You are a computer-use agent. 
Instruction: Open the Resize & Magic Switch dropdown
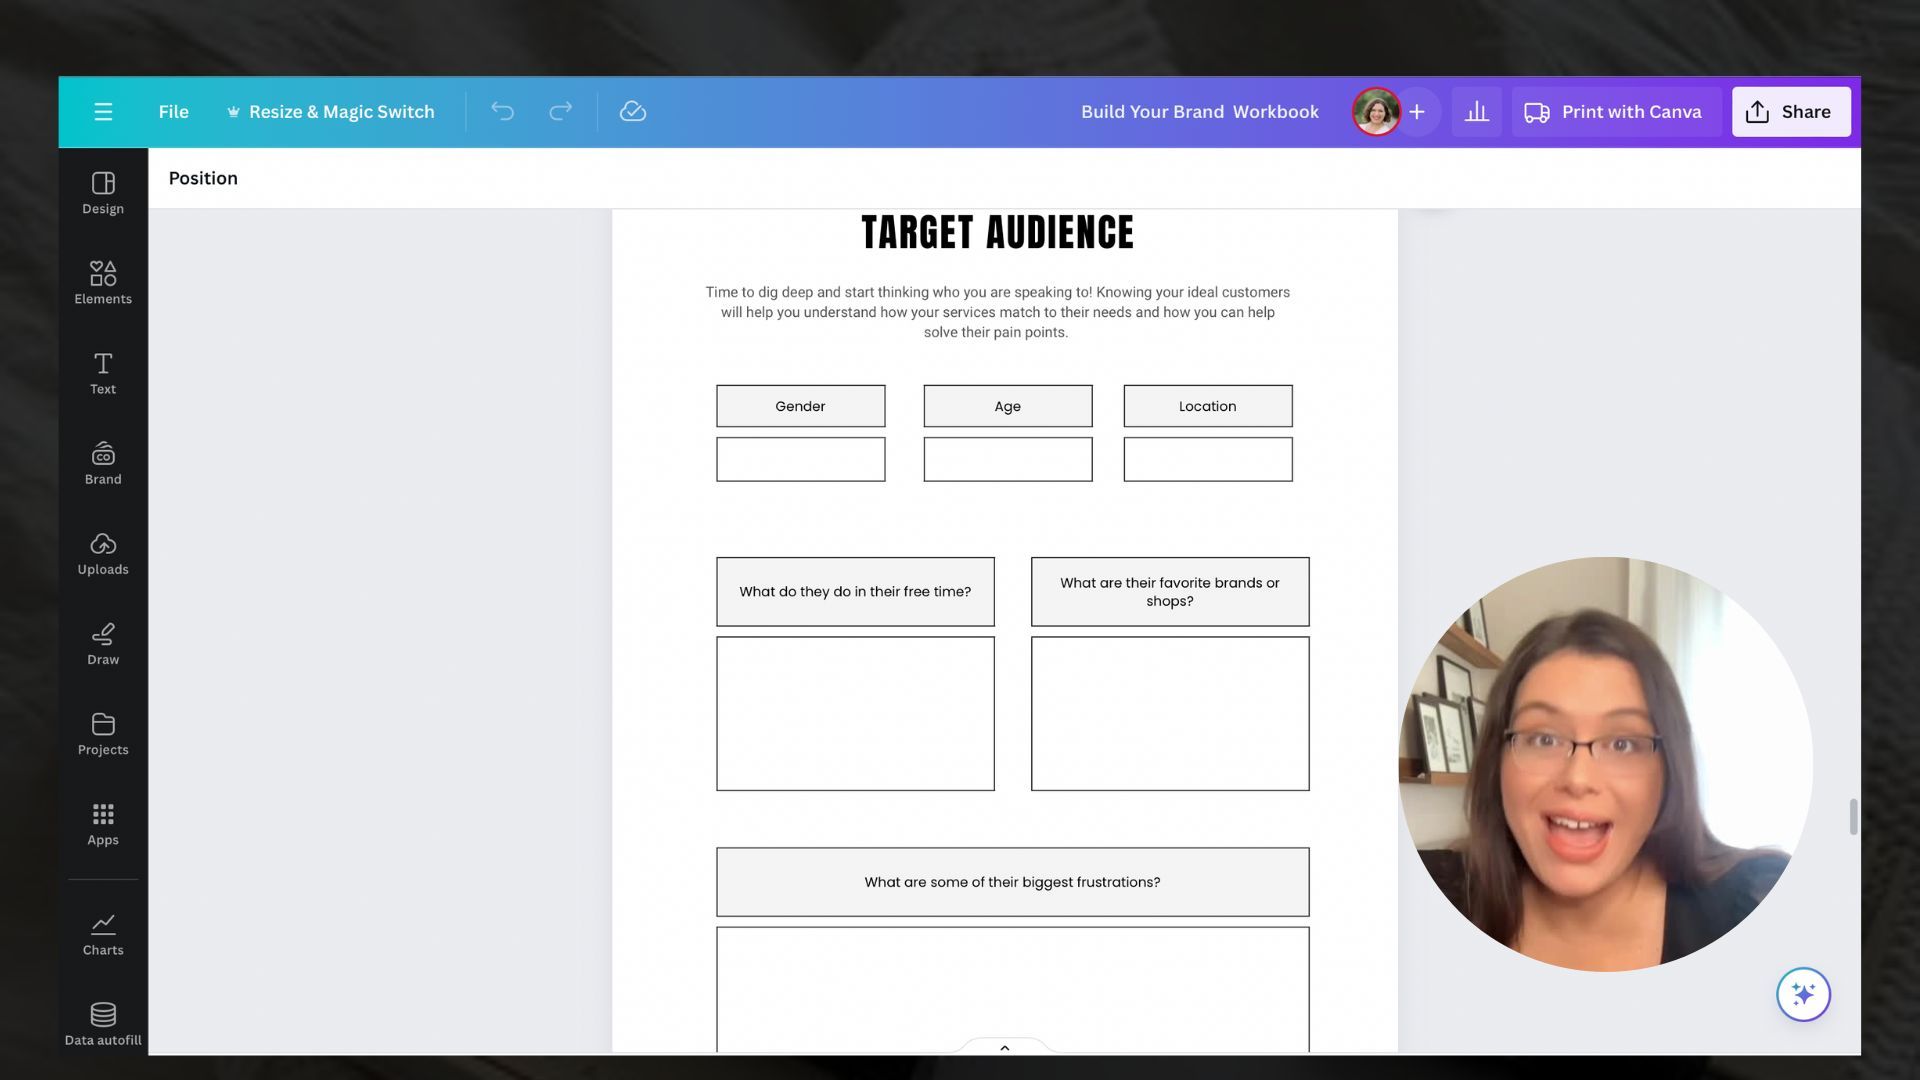pyautogui.click(x=331, y=112)
